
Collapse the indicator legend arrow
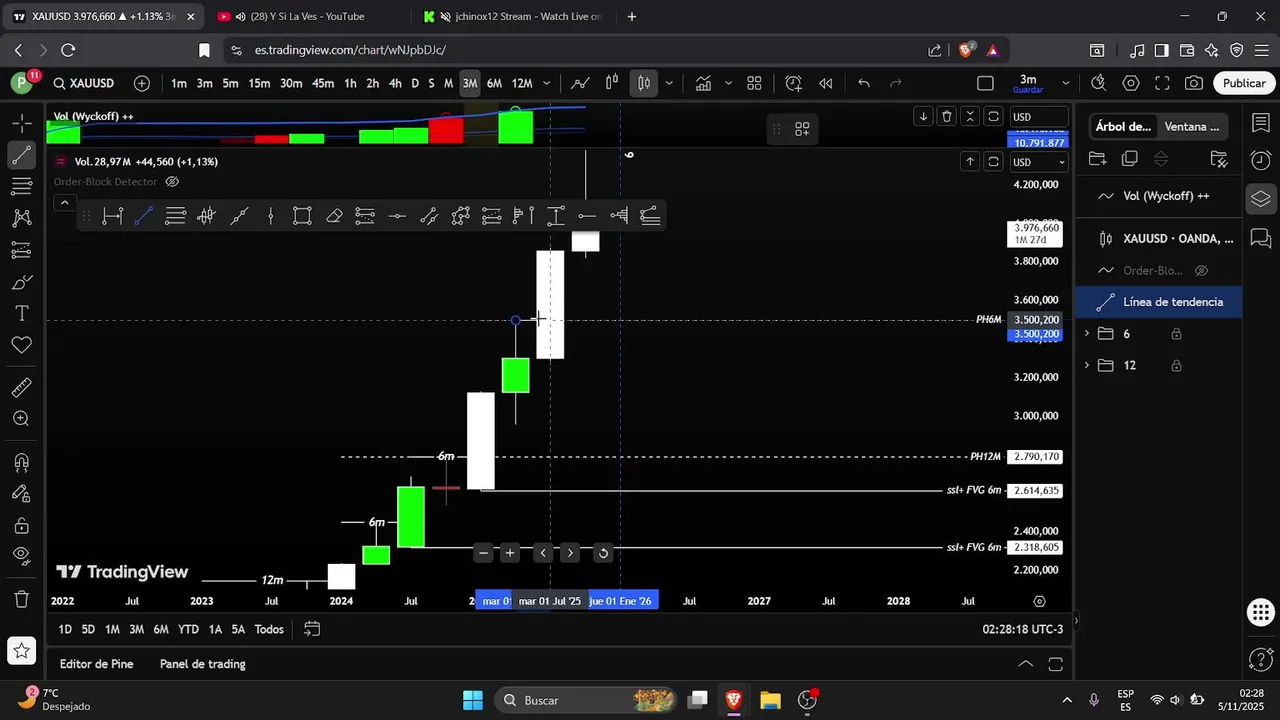[64, 203]
